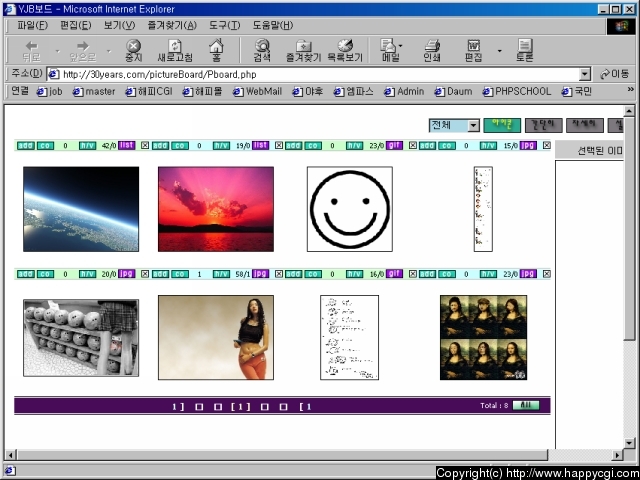Go to Home (홈) icon
The width and height of the screenshot is (640, 480).
pos(217,51)
